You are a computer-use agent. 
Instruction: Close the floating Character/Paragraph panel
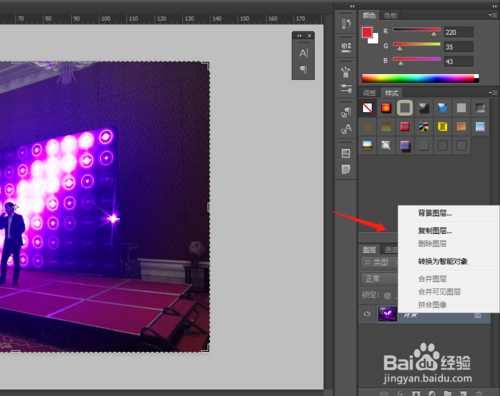point(309,35)
